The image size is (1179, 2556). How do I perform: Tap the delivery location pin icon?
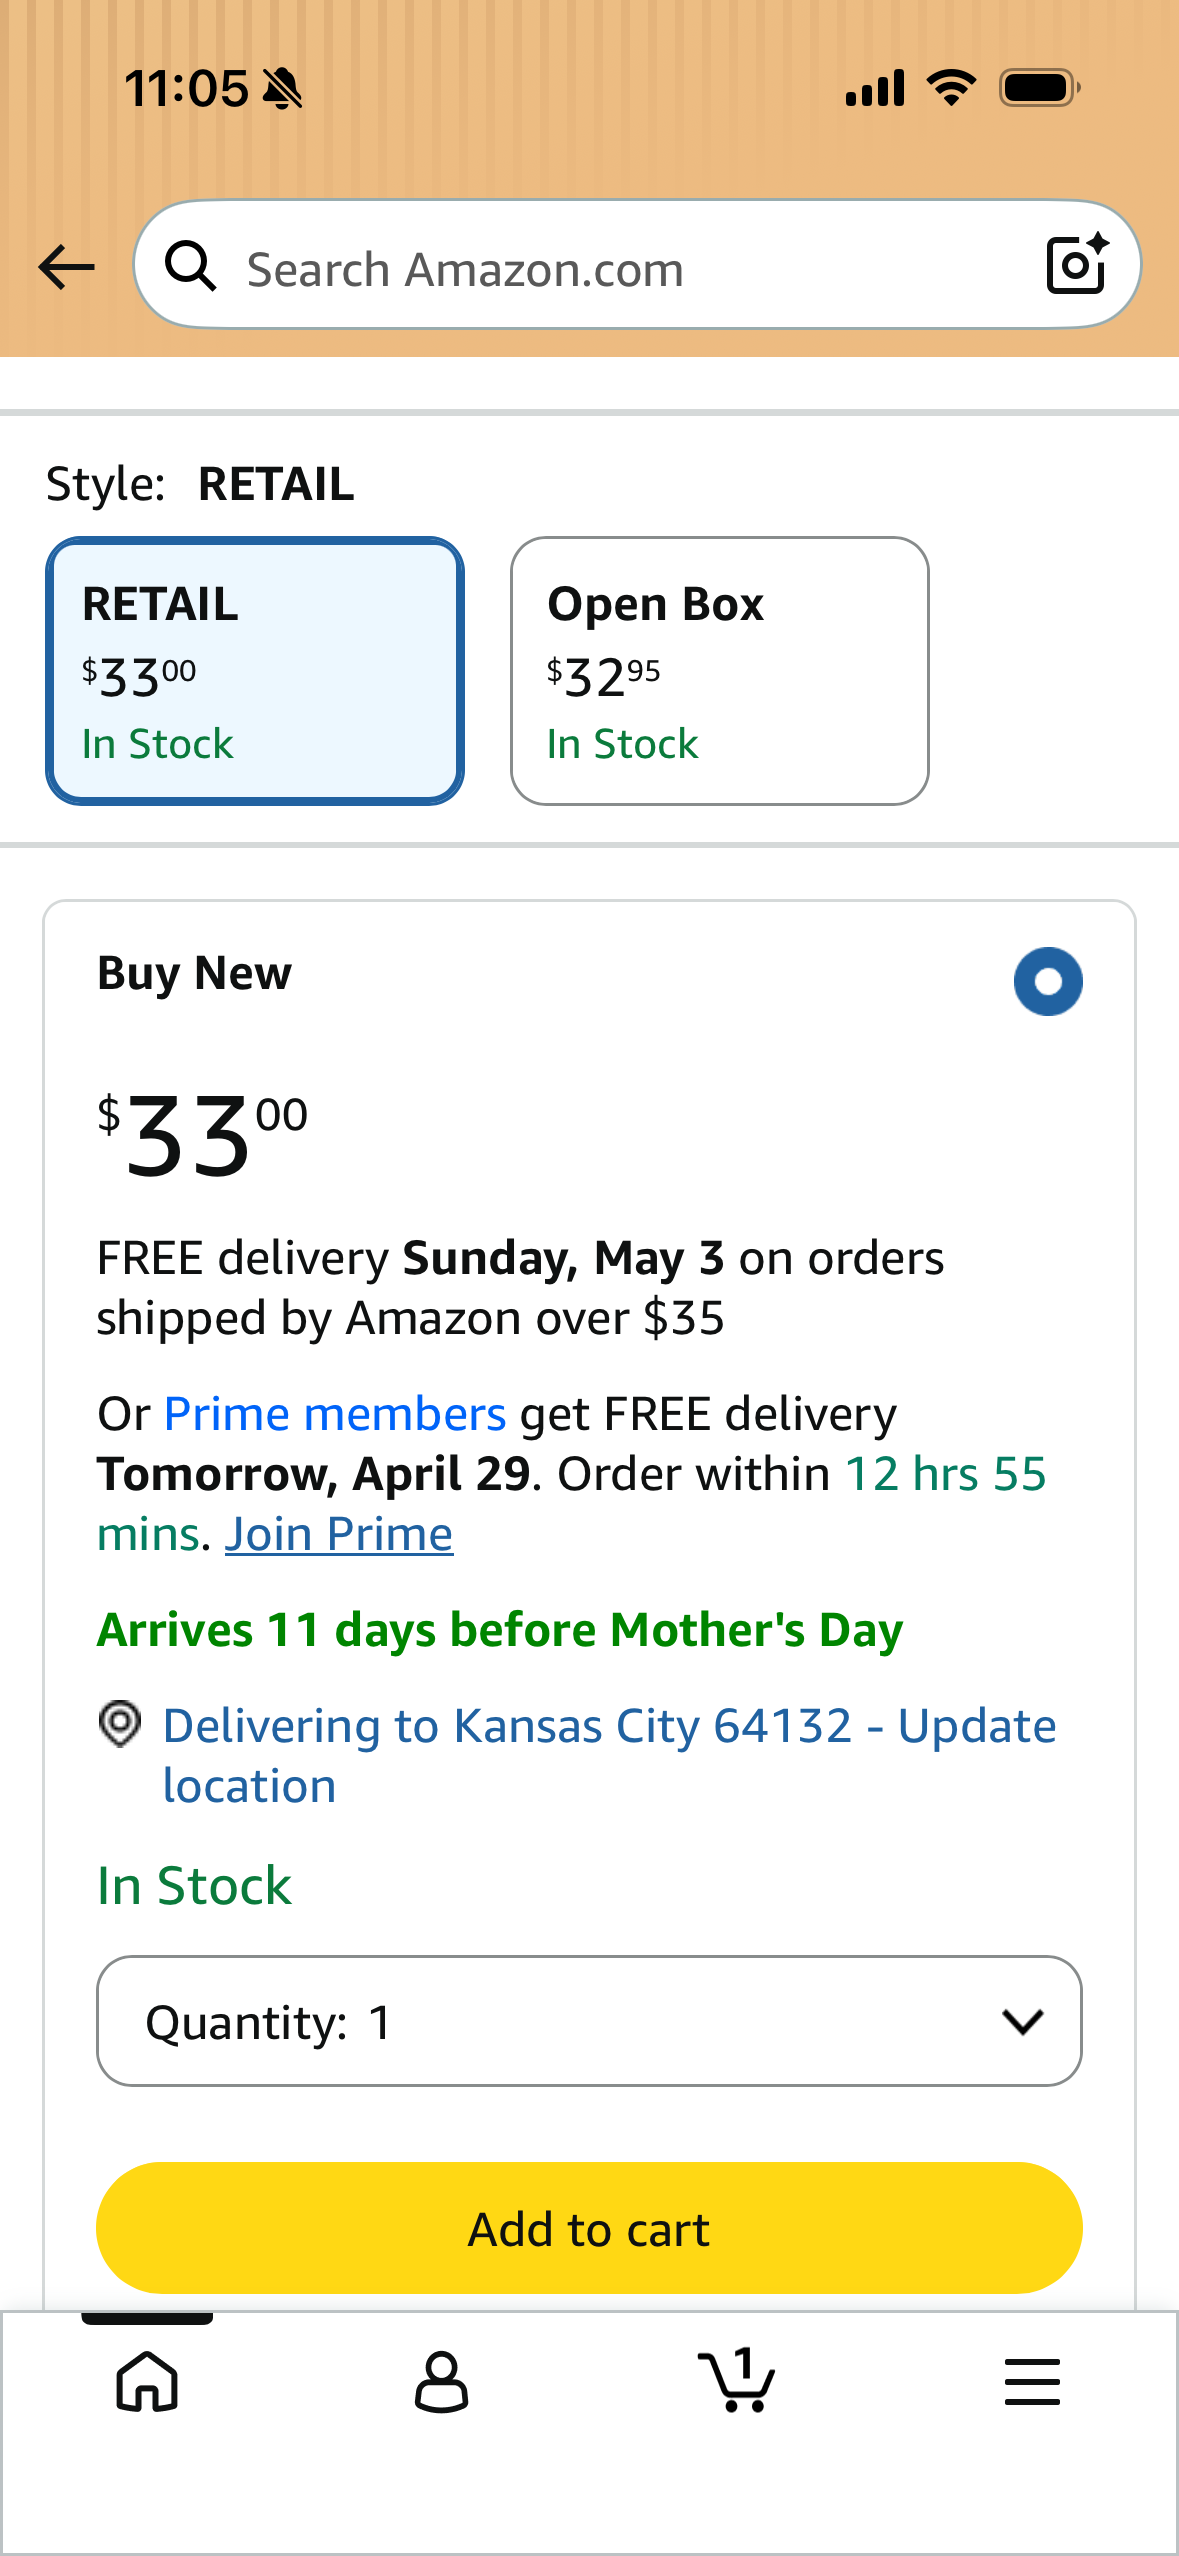click(x=120, y=1724)
